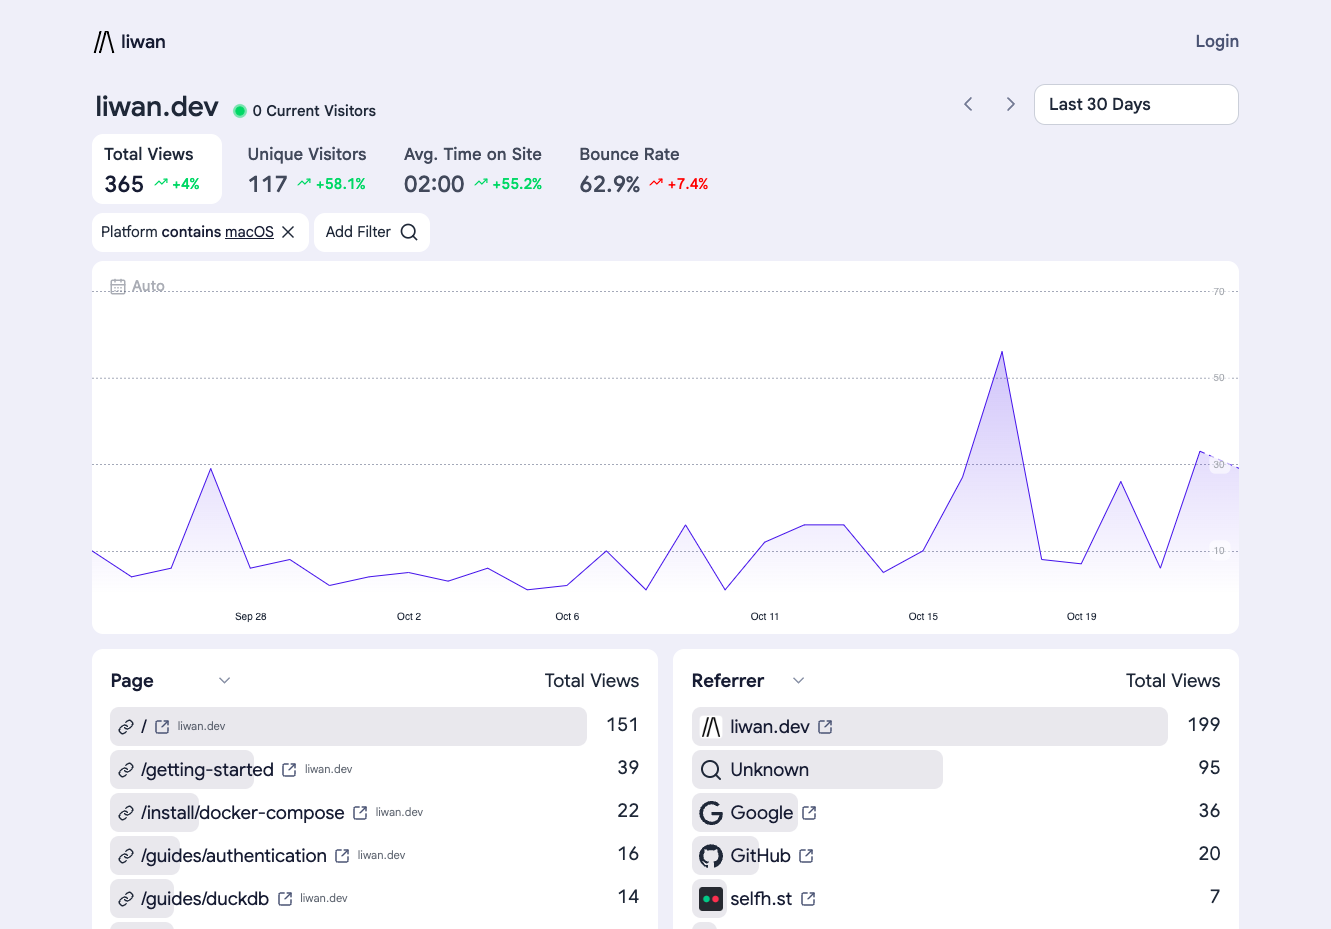The width and height of the screenshot is (1331, 929).
Task: Open external link icon for / page
Action: coord(162,727)
